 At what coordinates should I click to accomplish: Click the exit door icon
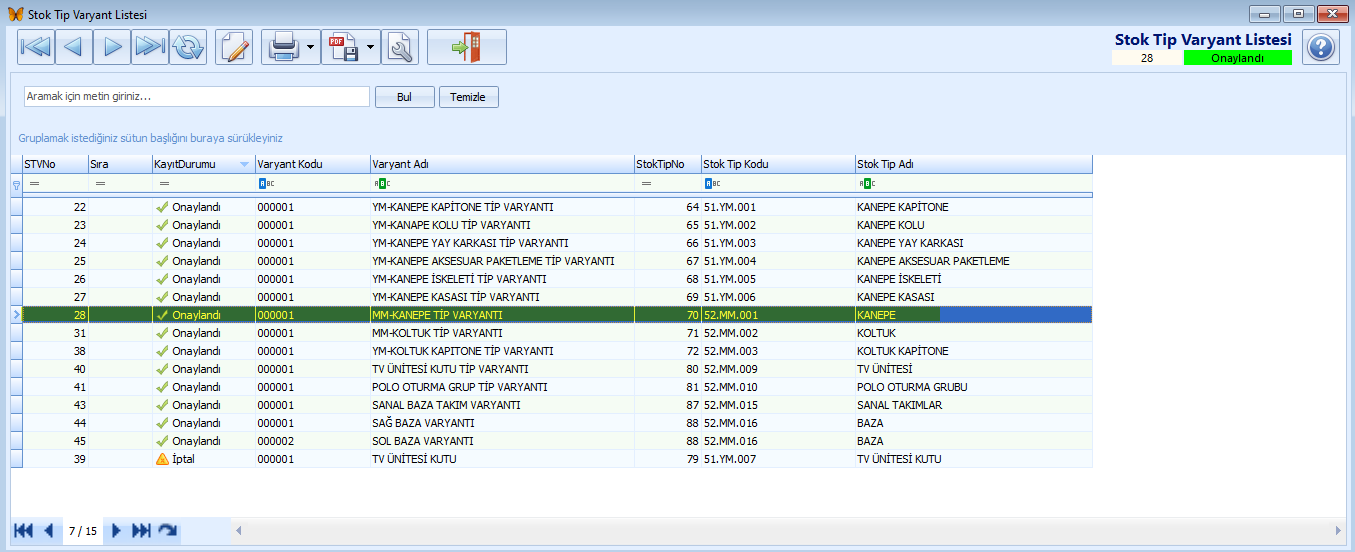point(466,47)
